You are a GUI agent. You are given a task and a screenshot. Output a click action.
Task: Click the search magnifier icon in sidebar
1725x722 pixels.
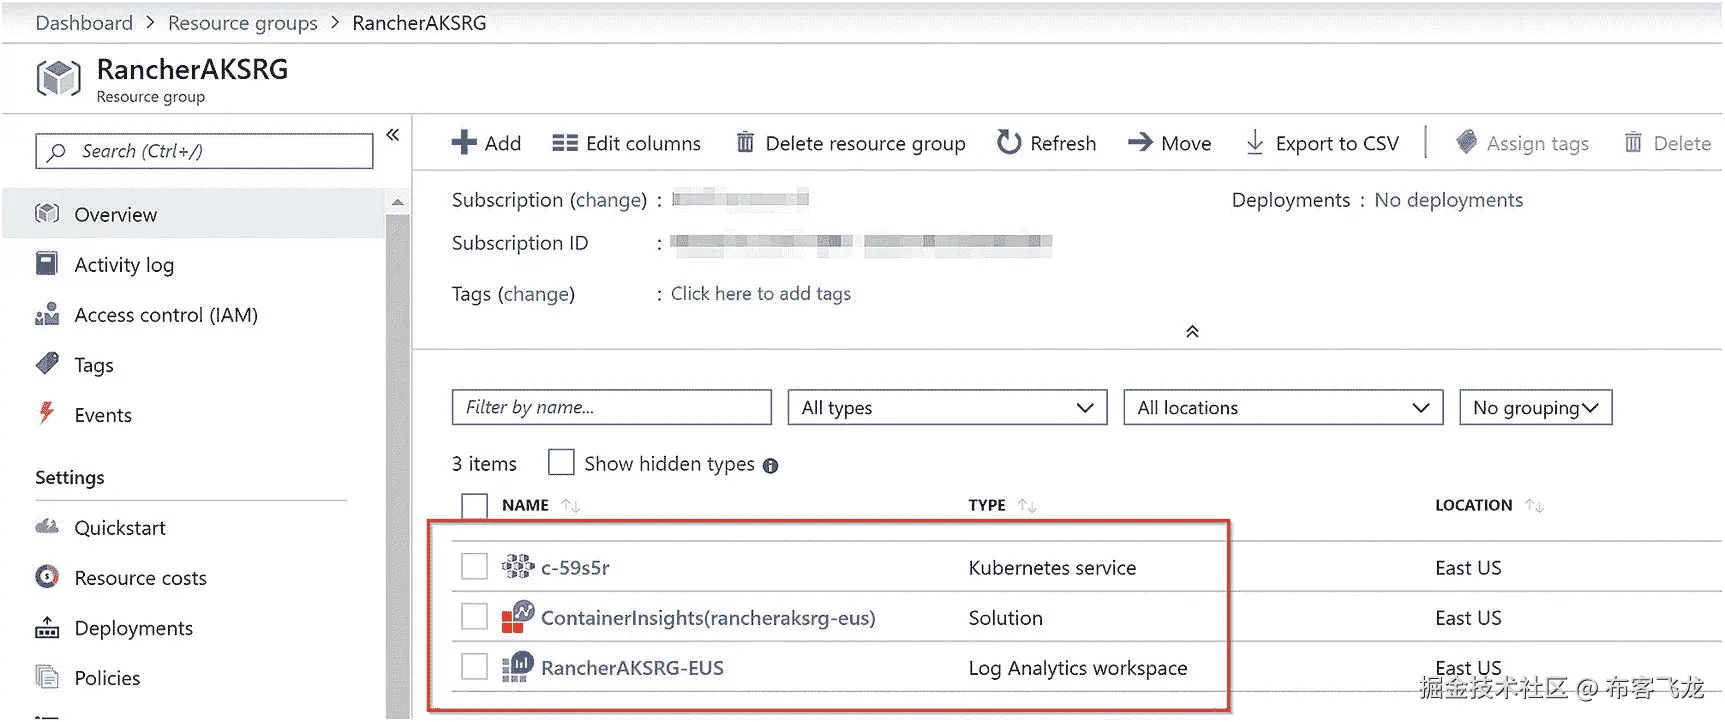click(57, 152)
